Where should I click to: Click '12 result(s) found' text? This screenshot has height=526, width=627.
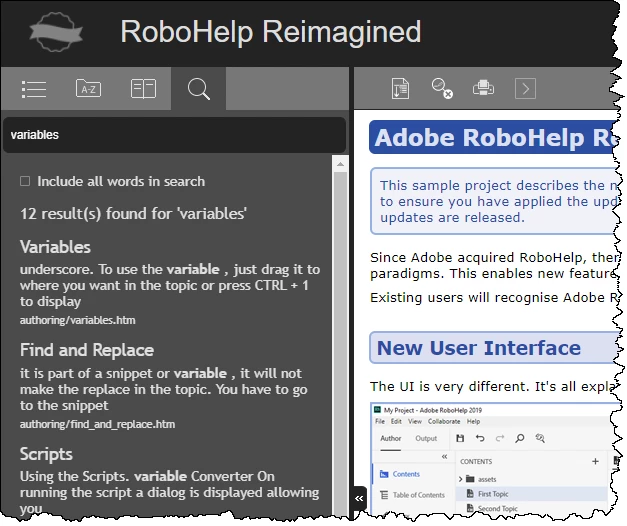133,214
